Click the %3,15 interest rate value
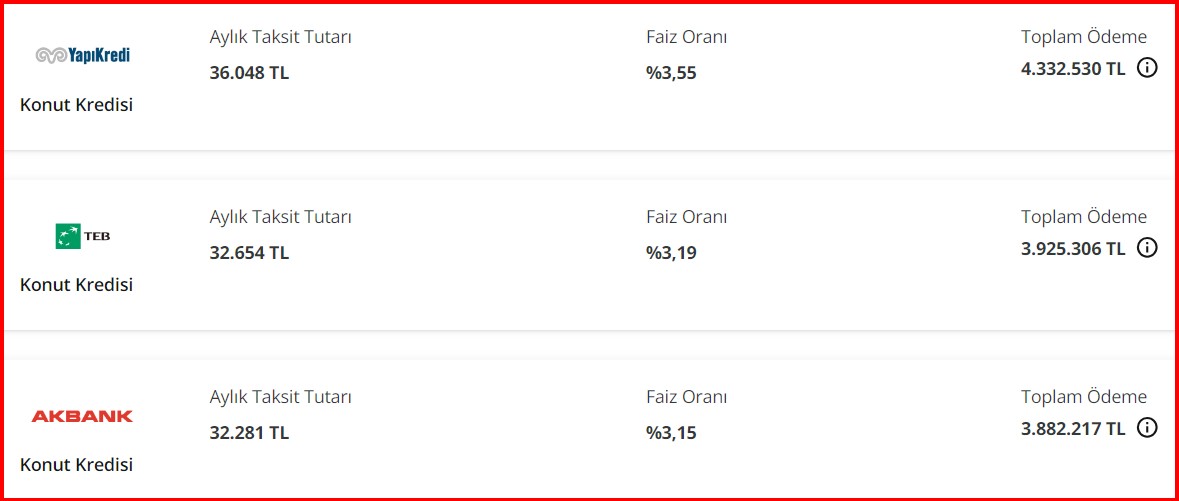1179x501 pixels. pos(671,434)
